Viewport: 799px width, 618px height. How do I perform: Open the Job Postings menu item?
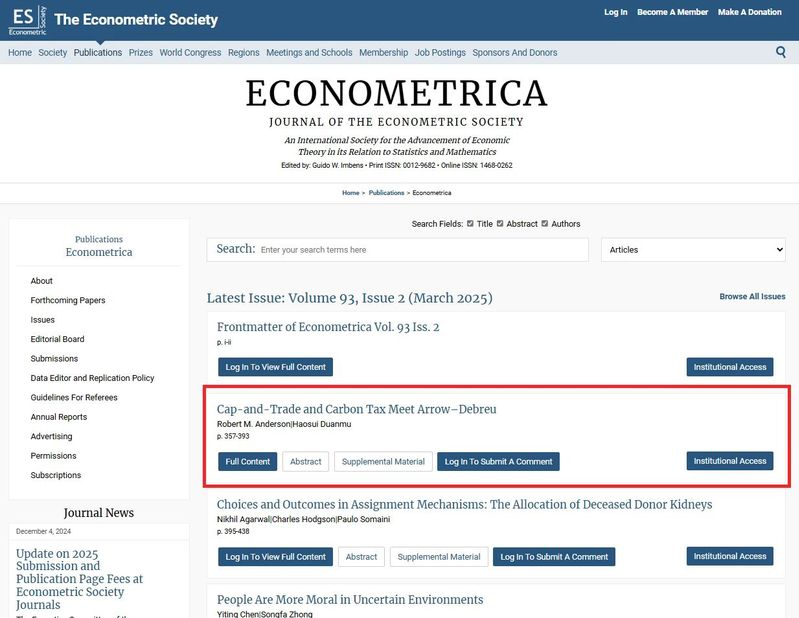point(440,52)
